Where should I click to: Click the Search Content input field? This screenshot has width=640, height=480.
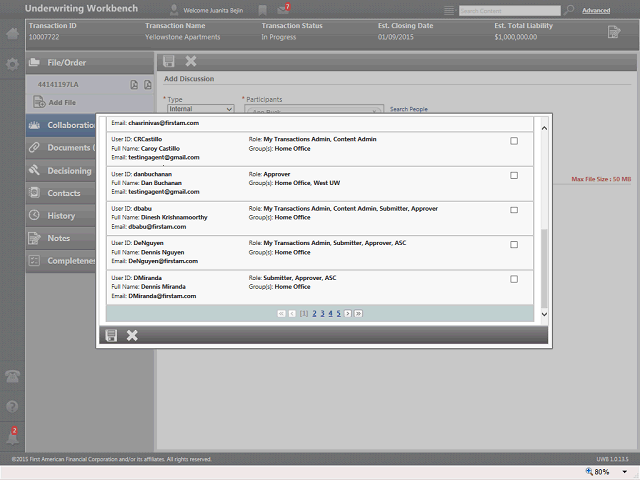tap(509, 11)
